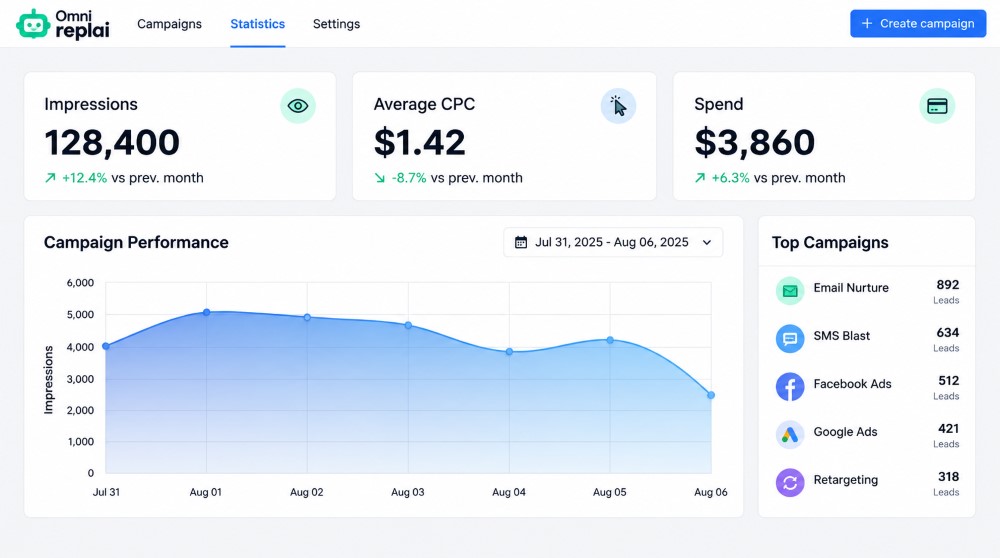Select the Aug 01 chart data point
The height and width of the screenshot is (558, 1000).
pos(207,312)
